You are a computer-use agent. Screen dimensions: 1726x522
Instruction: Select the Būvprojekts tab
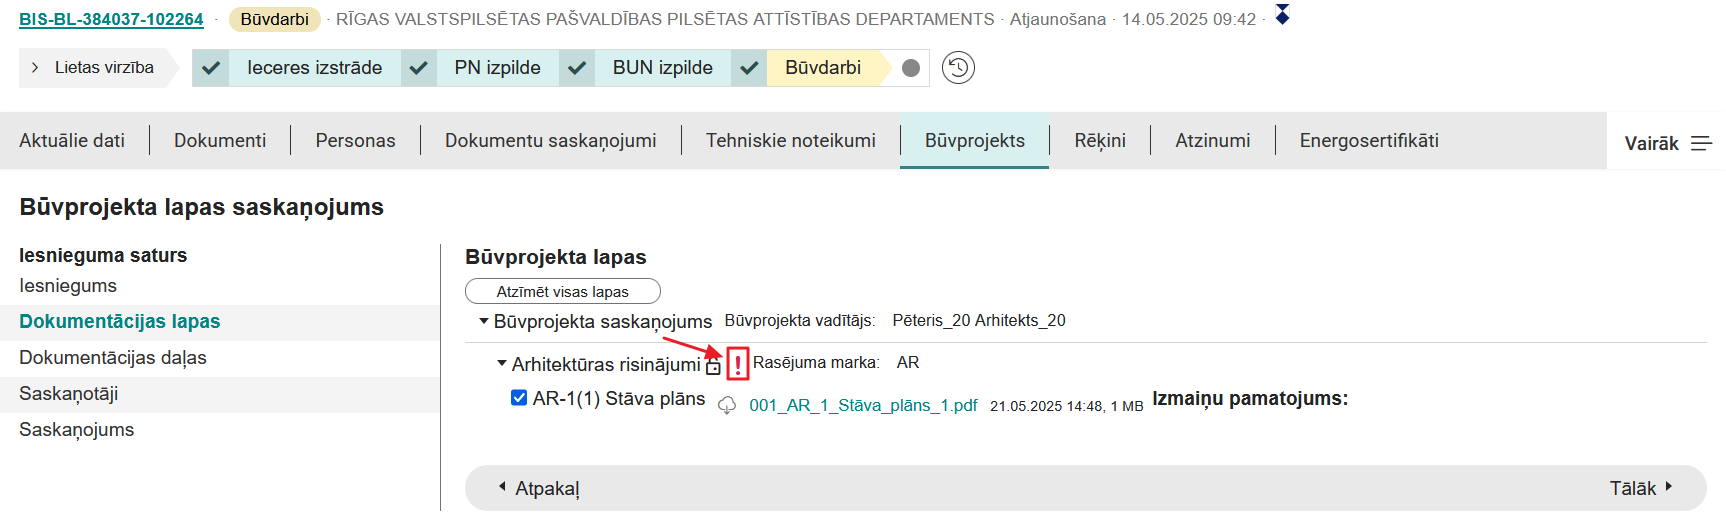975,141
